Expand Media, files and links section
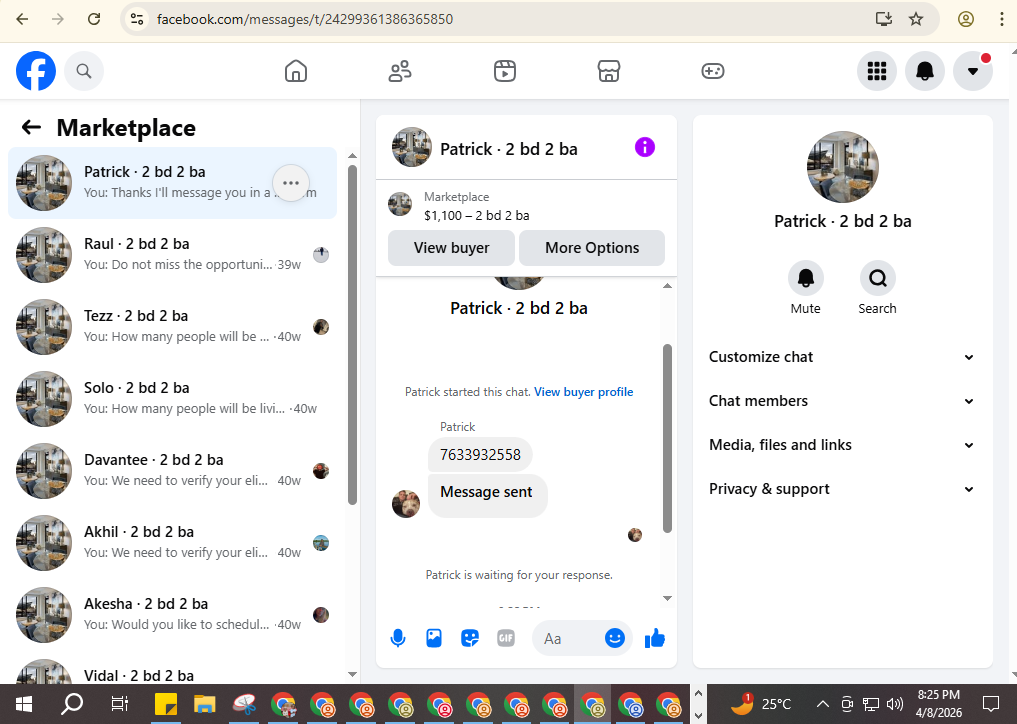This screenshot has width=1017, height=724. [x=842, y=445]
